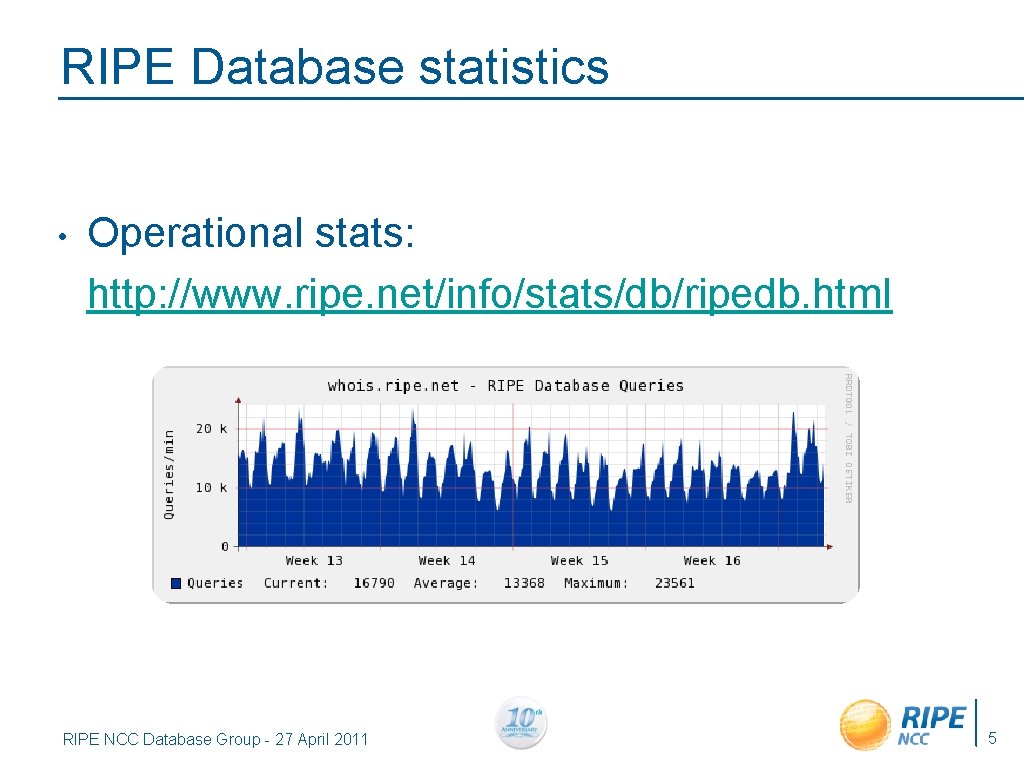Select the 10th Anniversary badge icon
This screenshot has width=1024, height=768.
(x=520, y=723)
